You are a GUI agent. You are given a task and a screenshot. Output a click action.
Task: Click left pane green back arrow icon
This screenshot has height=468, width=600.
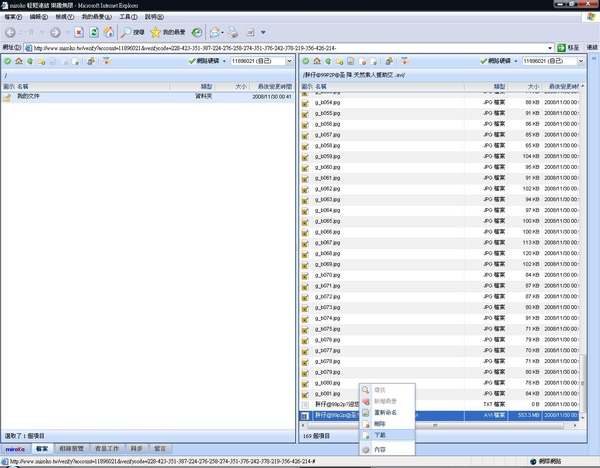30,61
